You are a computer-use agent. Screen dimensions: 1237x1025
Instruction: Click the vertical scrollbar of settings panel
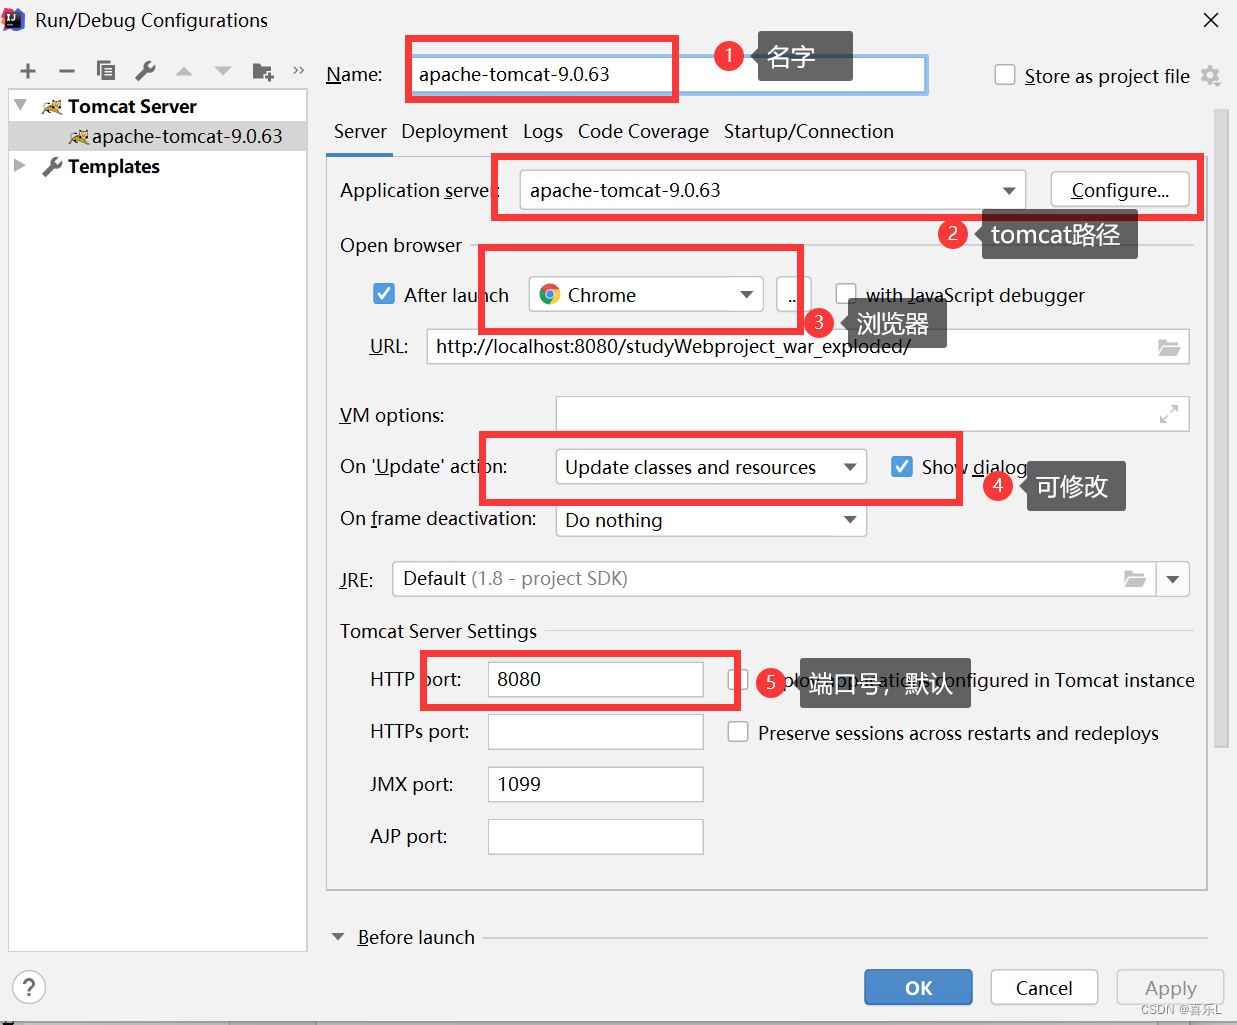pos(1221,428)
